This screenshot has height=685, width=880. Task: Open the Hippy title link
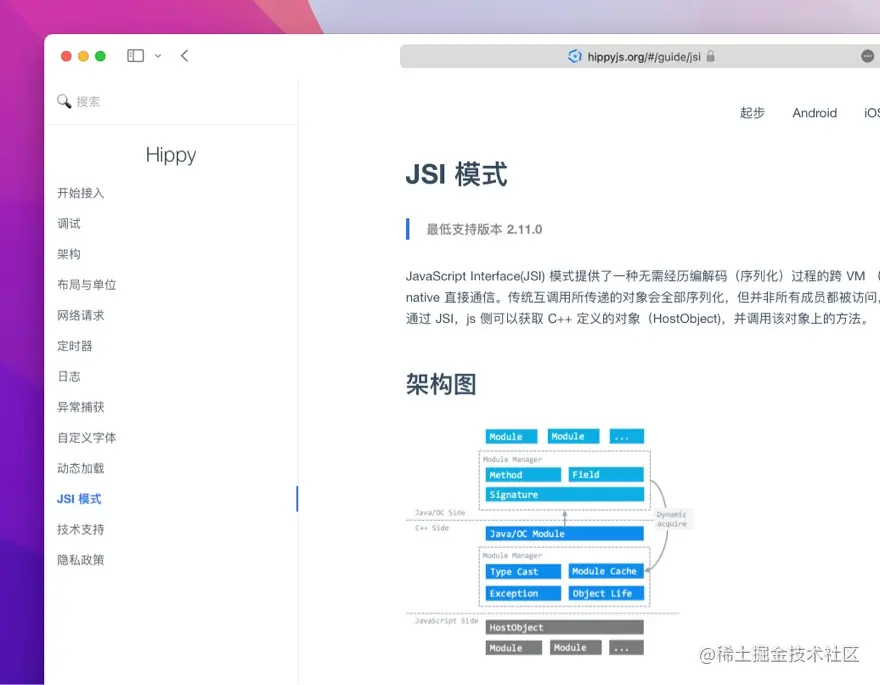pos(171,155)
